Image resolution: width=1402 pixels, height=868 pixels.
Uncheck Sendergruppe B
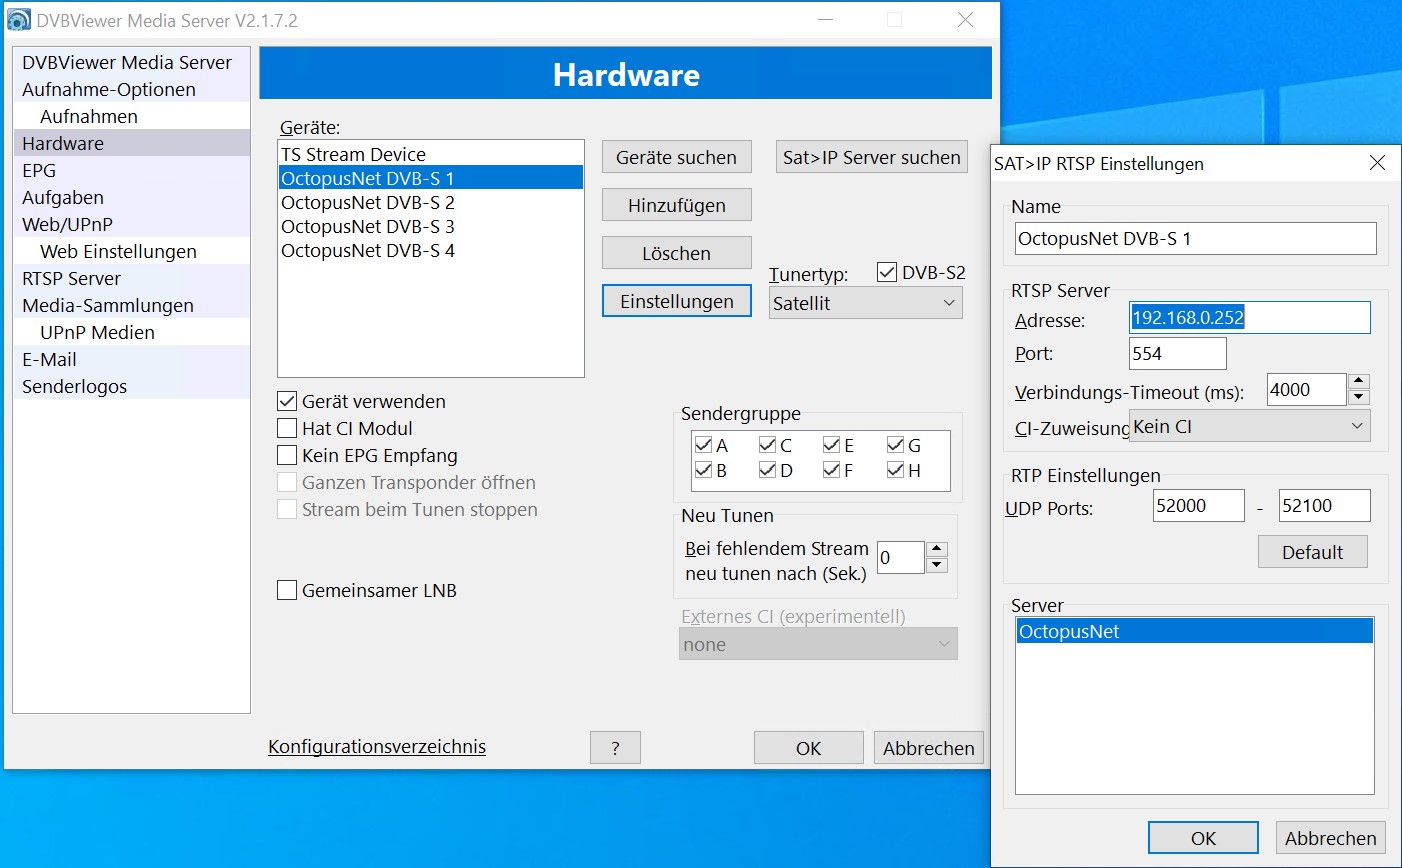click(703, 470)
